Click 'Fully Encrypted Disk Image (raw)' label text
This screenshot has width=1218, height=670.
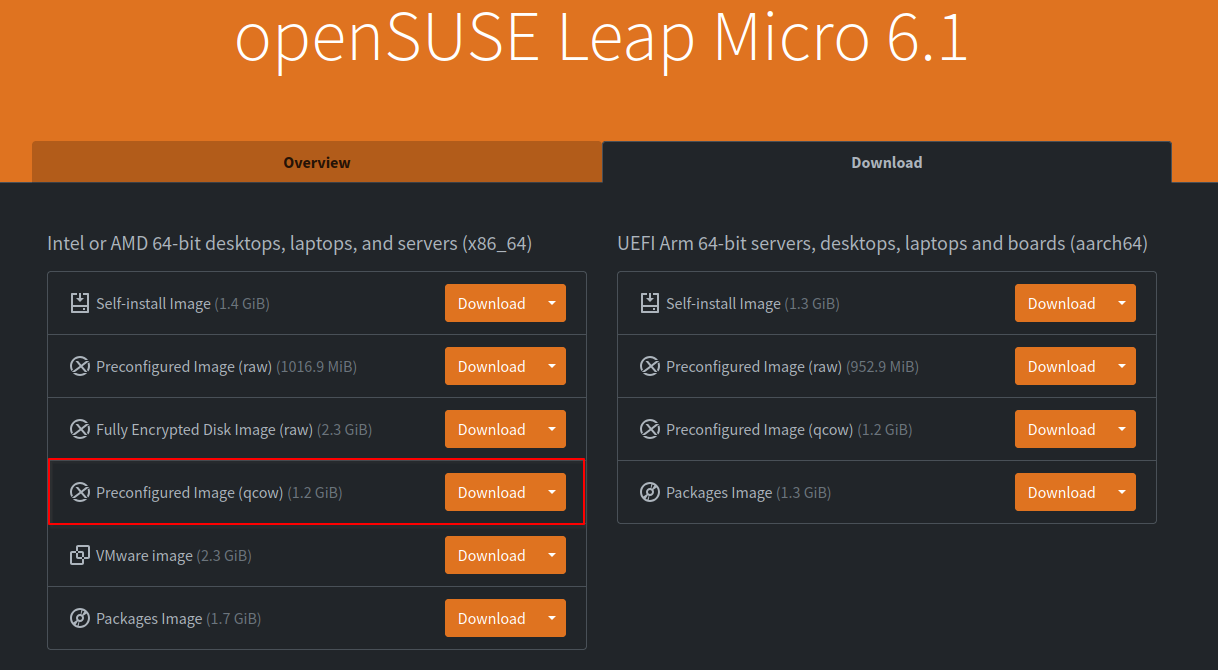[205, 429]
